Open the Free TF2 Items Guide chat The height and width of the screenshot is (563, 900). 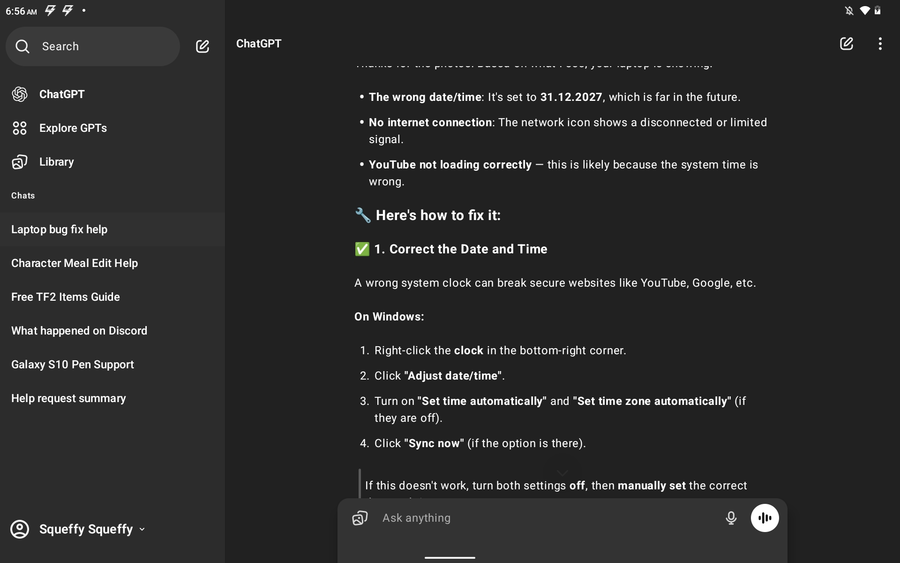[x=112, y=297]
